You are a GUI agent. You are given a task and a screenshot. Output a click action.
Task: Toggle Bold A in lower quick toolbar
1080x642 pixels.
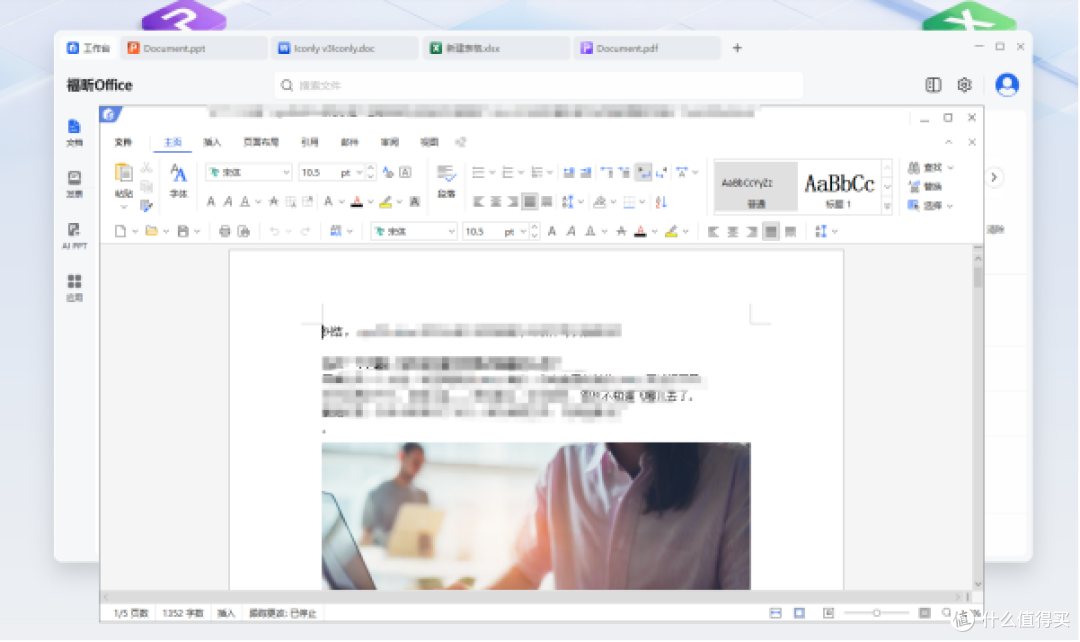pyautogui.click(x=552, y=231)
